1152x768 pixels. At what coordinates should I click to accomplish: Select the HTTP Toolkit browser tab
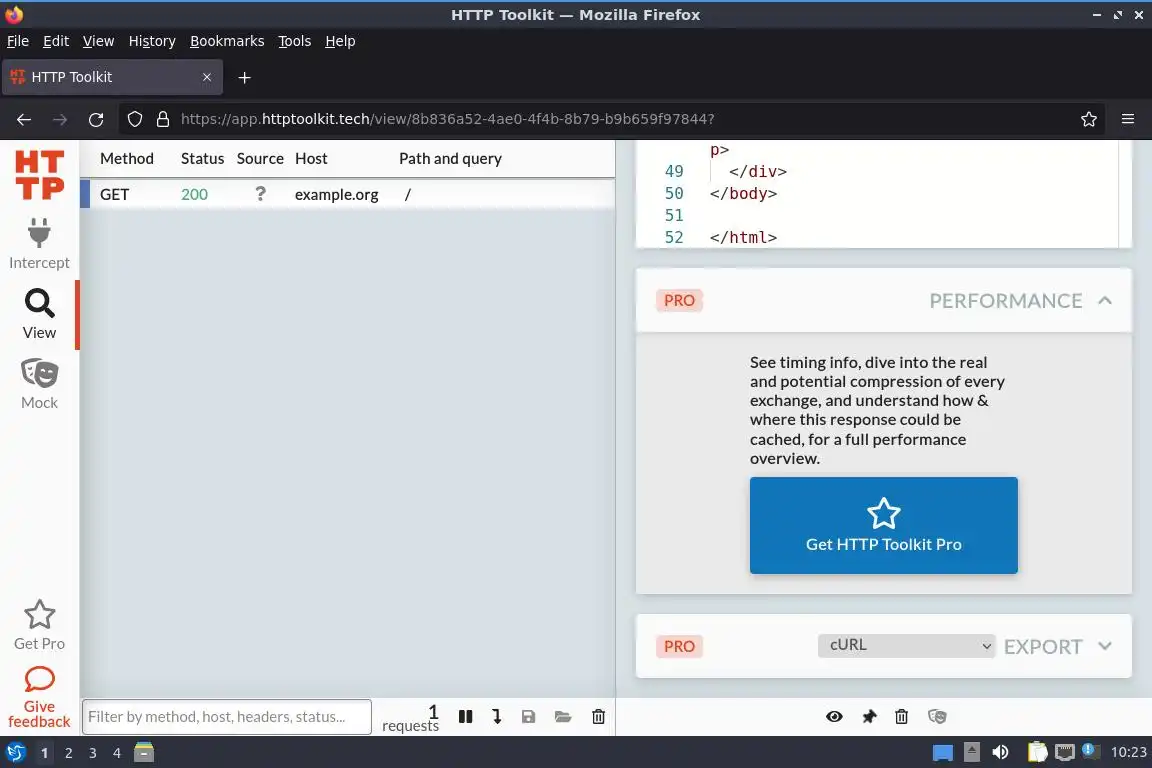[112, 77]
